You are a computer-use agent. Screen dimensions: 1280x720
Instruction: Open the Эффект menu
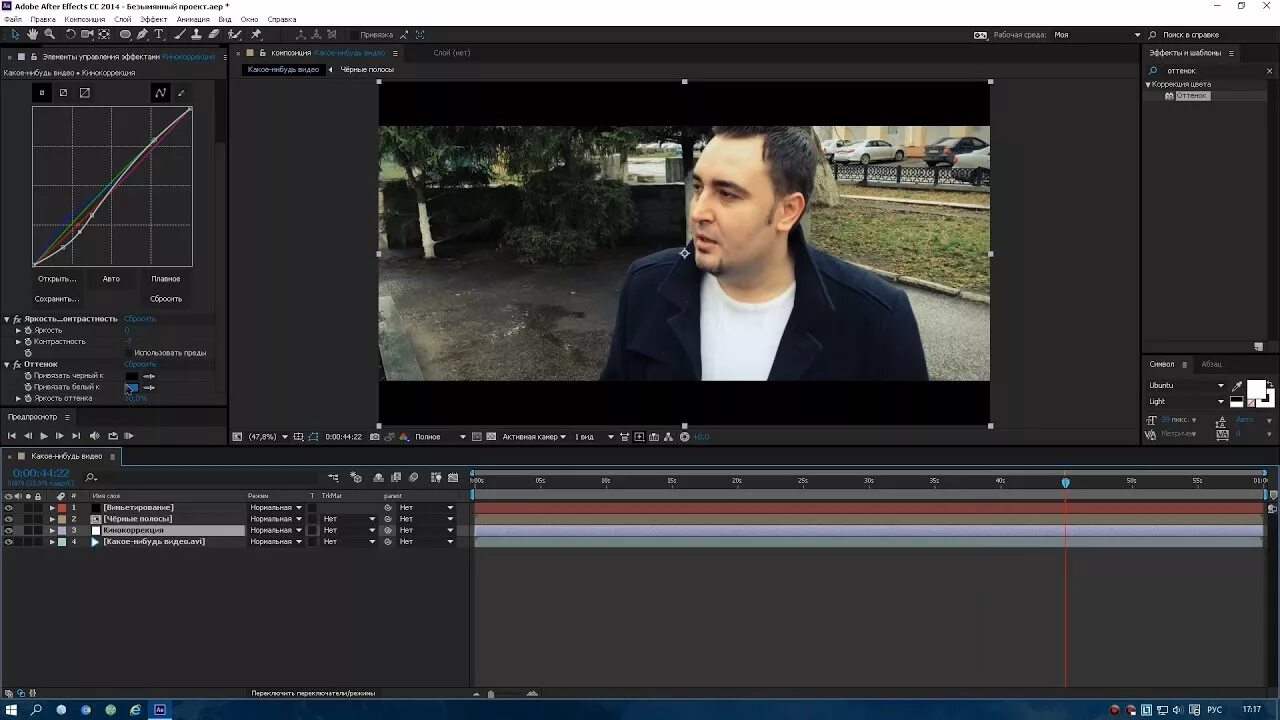pos(154,19)
